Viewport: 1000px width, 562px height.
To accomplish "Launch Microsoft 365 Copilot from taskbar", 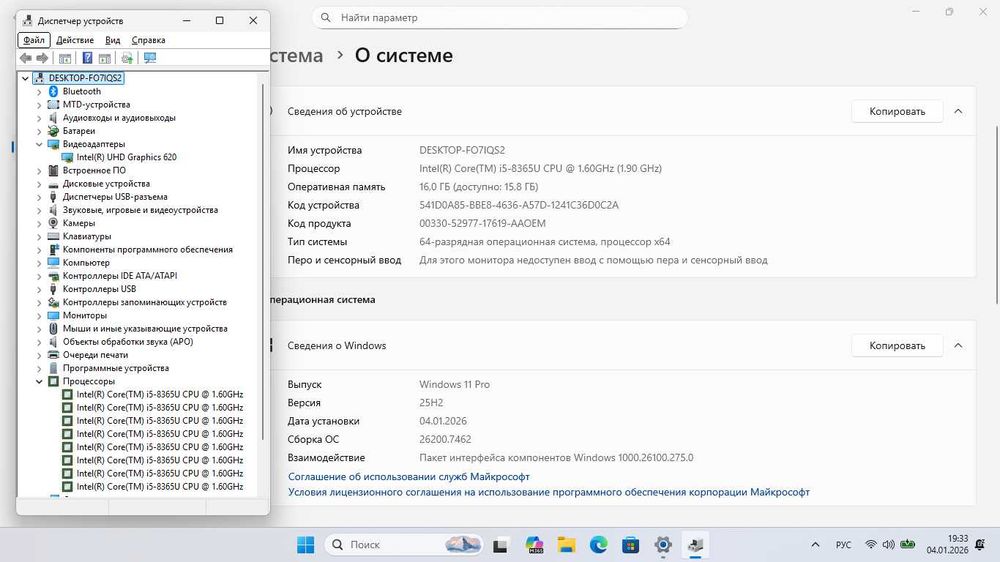I will [534, 545].
